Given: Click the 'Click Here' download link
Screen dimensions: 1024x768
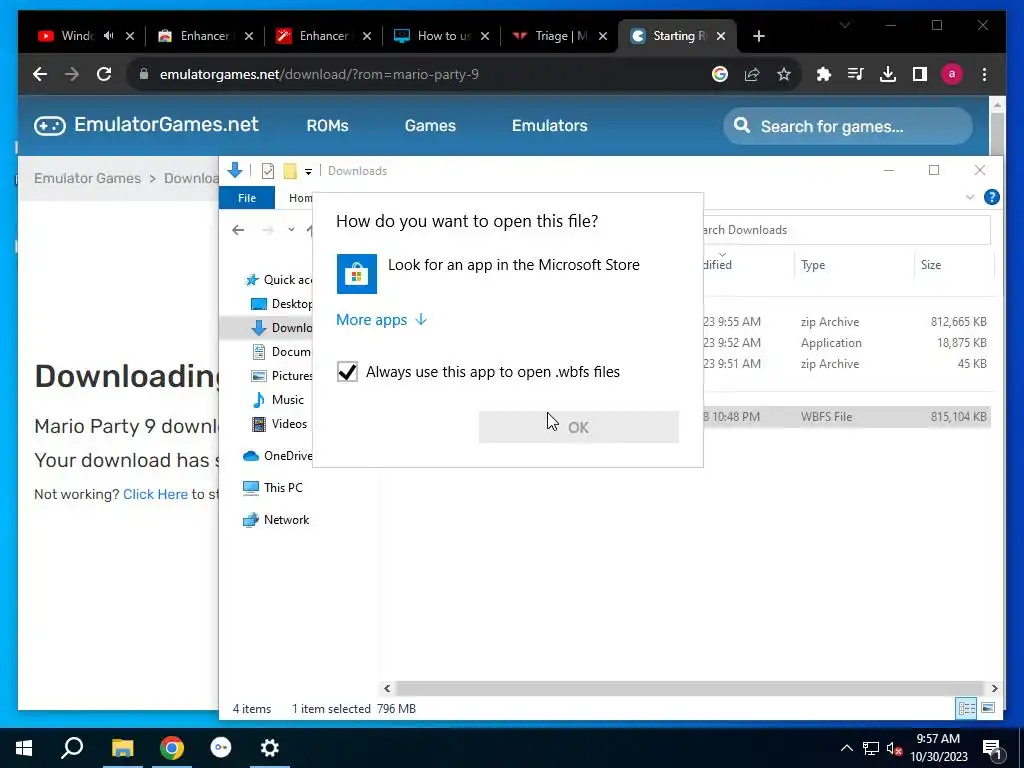Looking at the screenshot, I should pyautogui.click(x=155, y=494).
